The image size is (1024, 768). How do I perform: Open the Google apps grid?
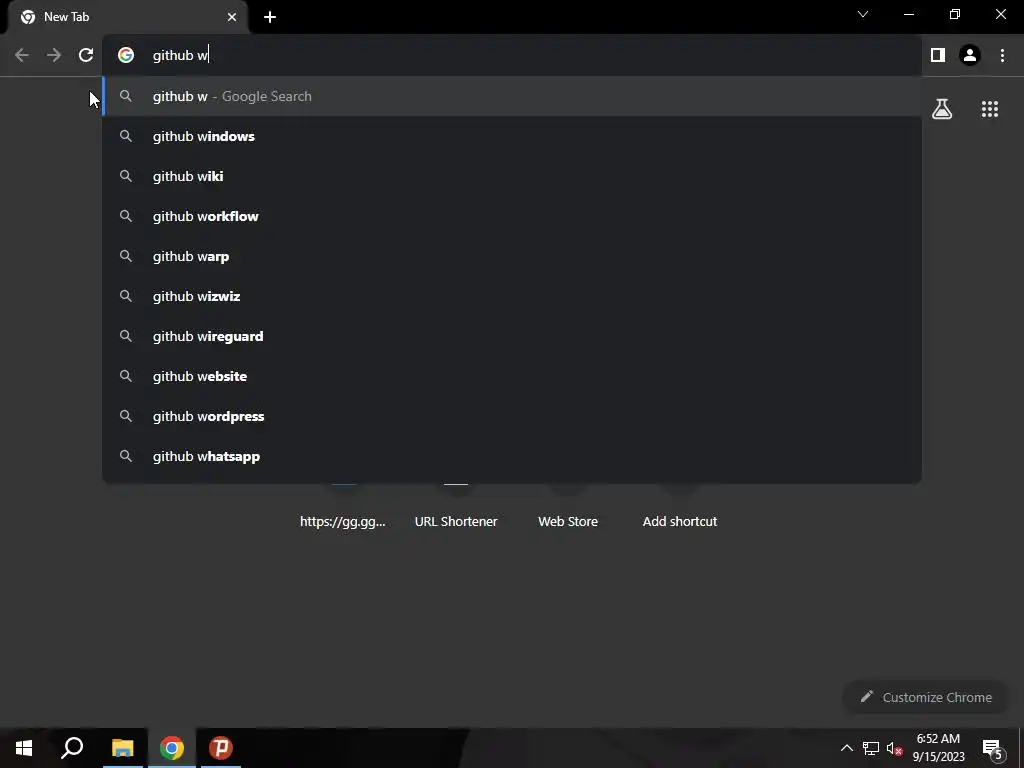[x=989, y=109]
